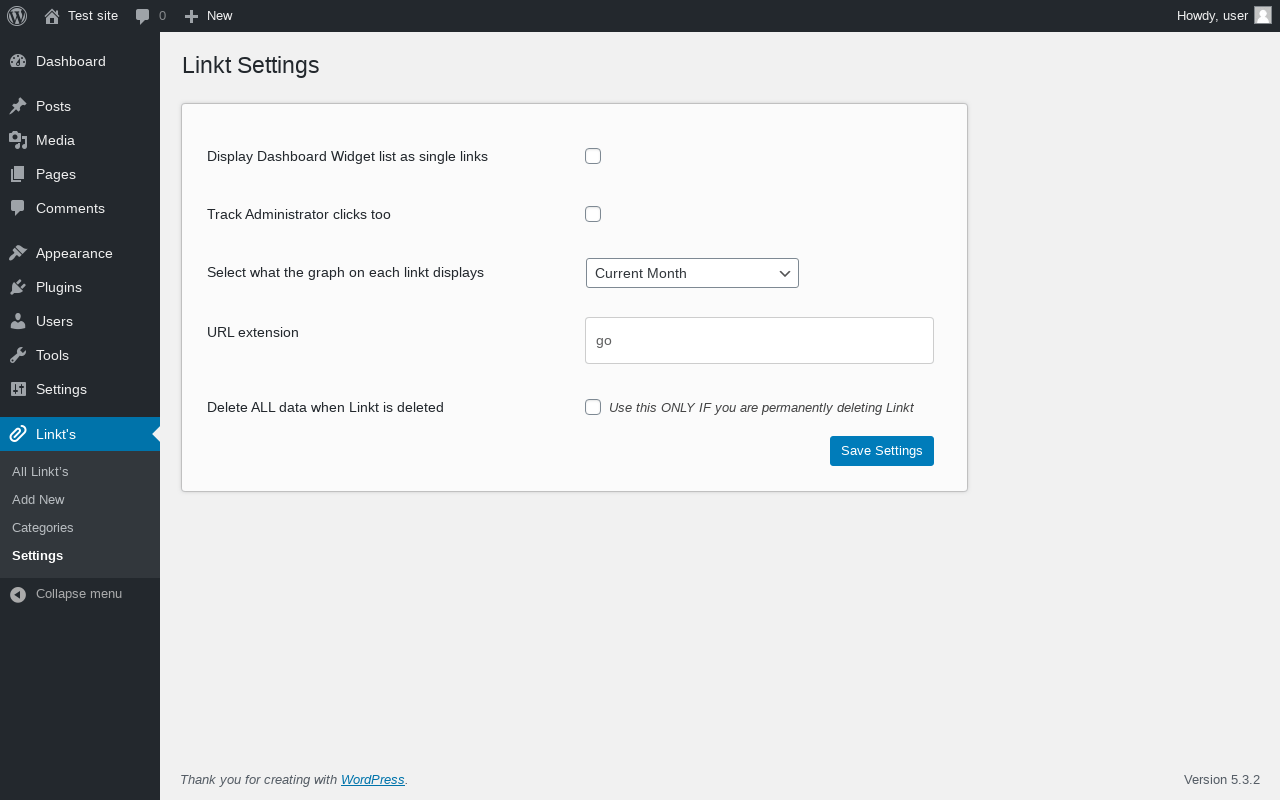Click the Media icon in sidebar
The image size is (1280, 800).
click(18, 140)
